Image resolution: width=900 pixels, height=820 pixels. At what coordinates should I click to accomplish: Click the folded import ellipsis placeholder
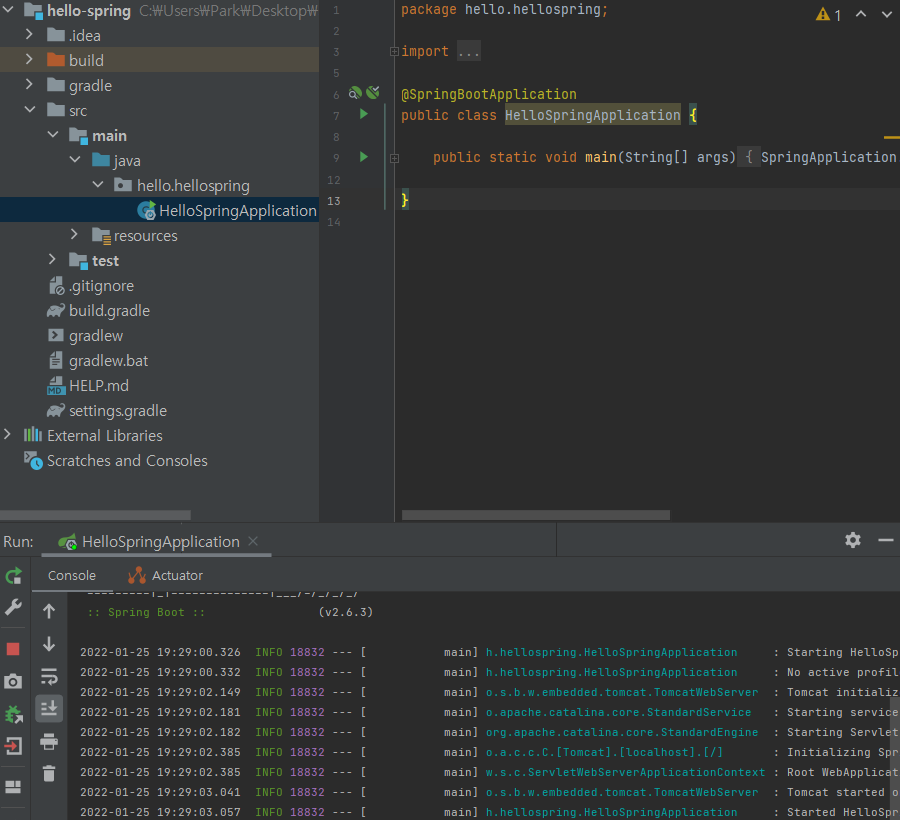click(469, 52)
